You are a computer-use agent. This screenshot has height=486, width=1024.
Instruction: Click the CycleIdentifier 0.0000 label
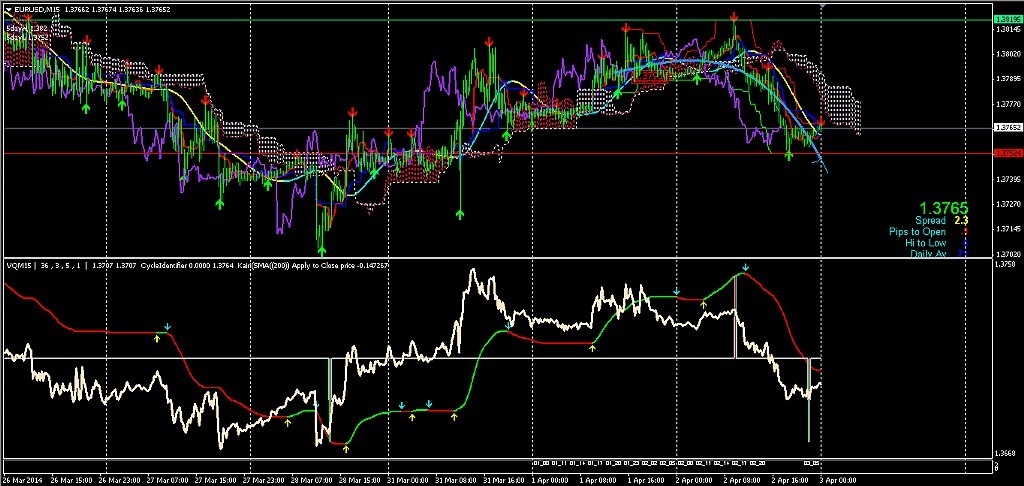[x=176, y=265]
